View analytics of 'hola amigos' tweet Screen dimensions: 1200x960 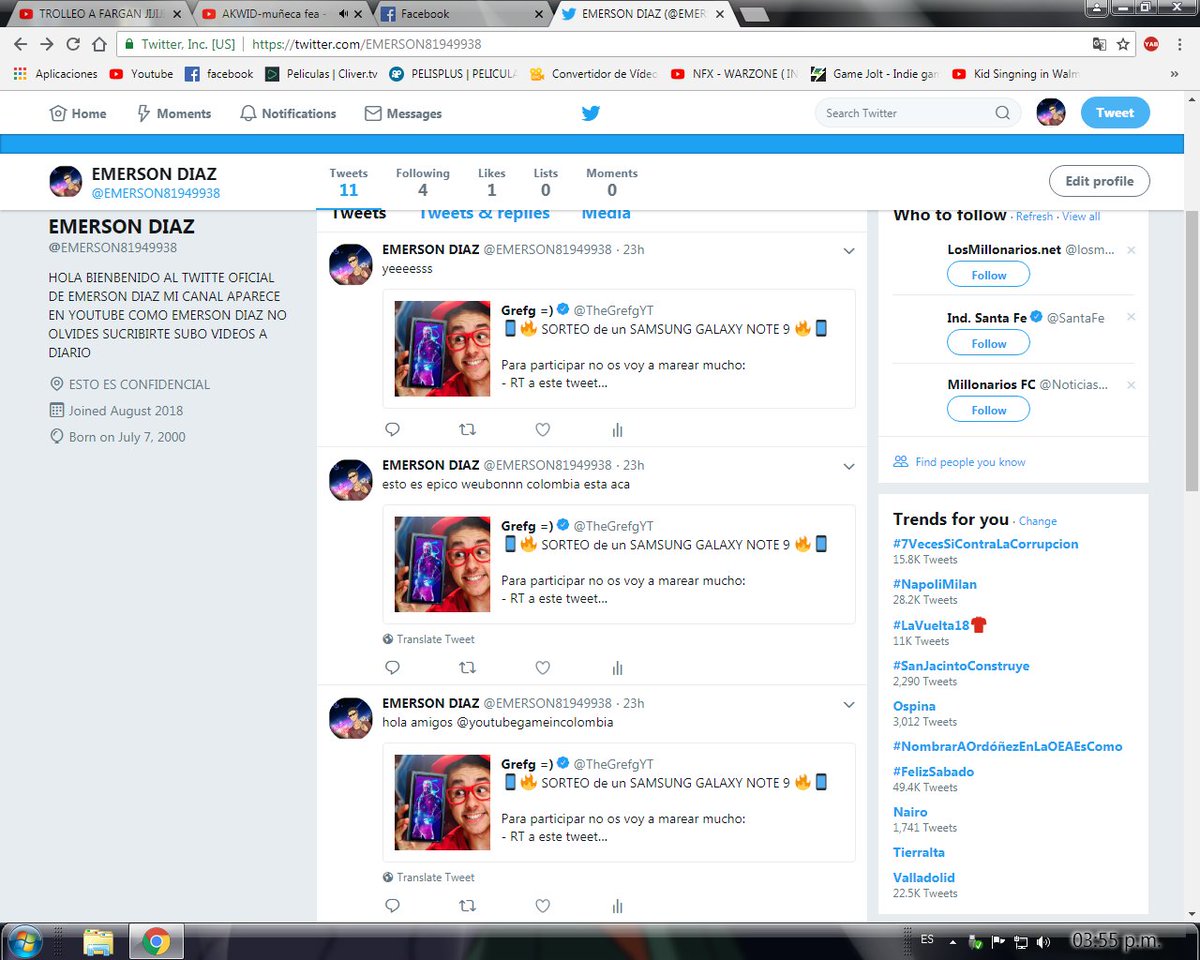coord(617,906)
